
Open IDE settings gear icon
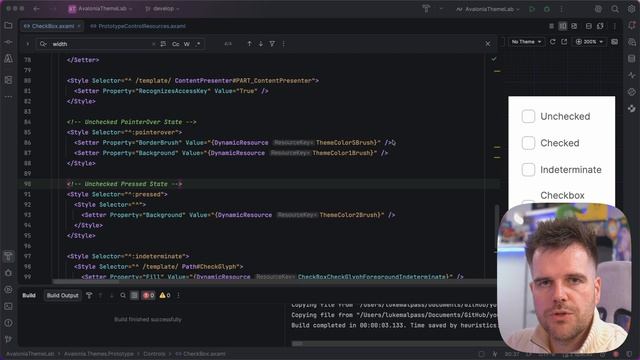click(x=631, y=9)
